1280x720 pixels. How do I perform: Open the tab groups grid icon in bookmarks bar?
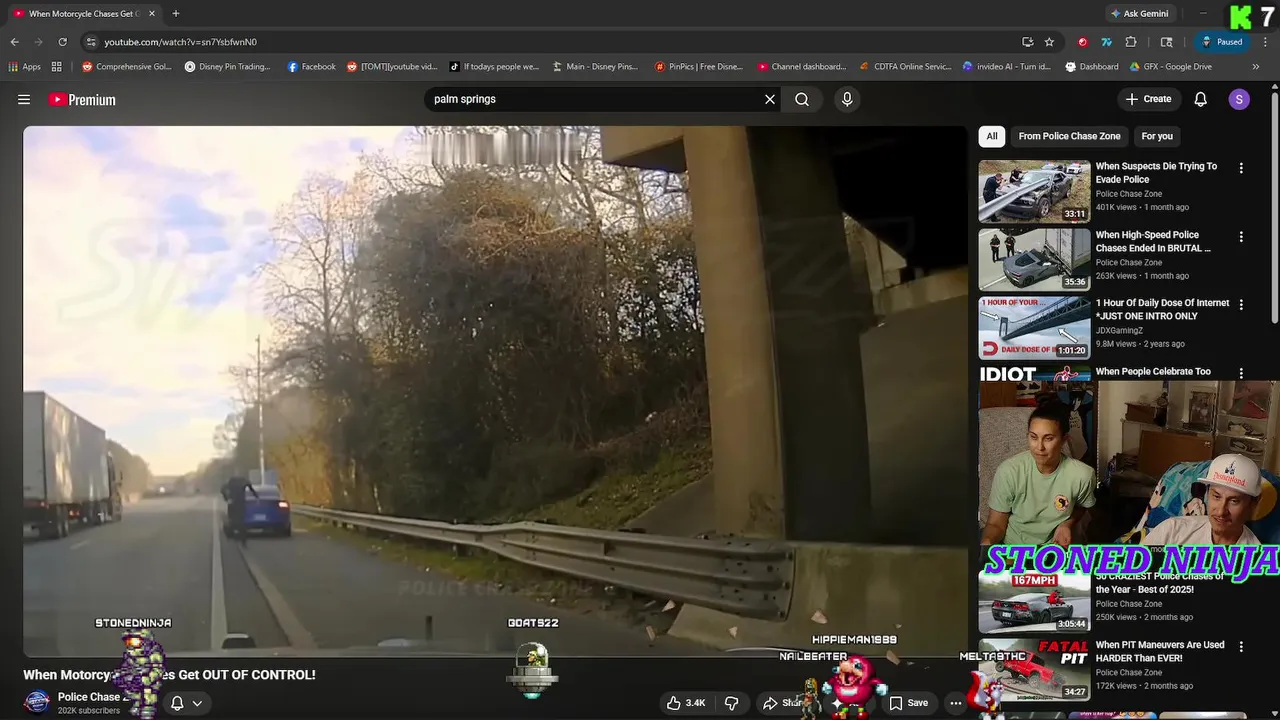(56, 67)
